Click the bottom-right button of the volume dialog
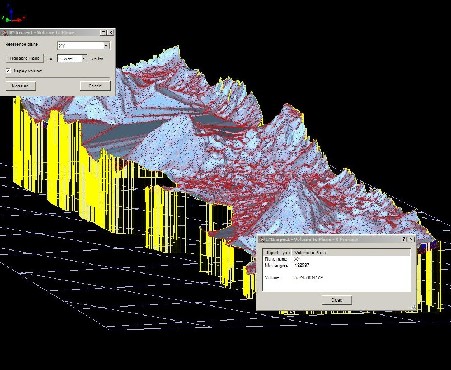Viewport: 451px width, 370px height. (x=95, y=86)
